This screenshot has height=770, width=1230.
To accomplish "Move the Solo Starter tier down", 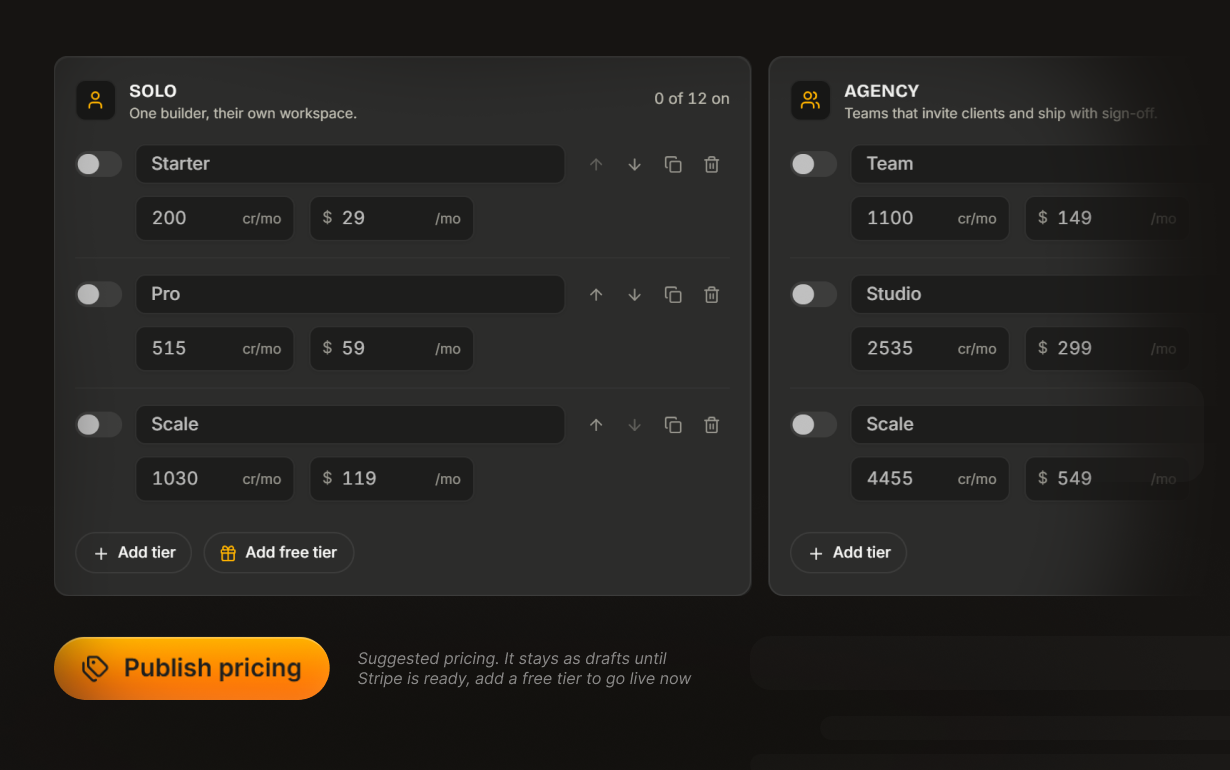I will [634, 164].
